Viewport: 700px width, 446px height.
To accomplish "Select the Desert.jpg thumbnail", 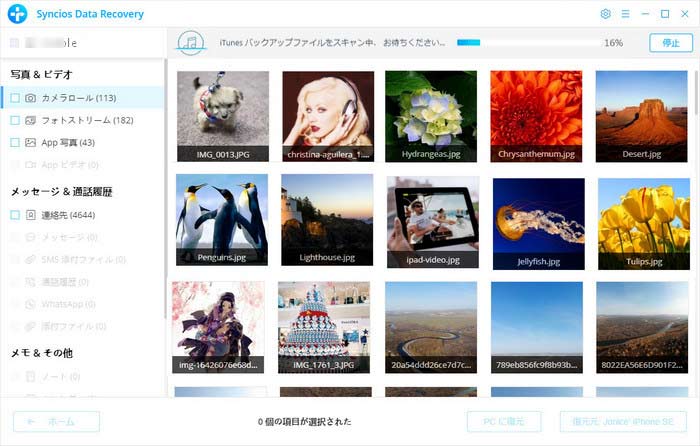I will [642, 116].
